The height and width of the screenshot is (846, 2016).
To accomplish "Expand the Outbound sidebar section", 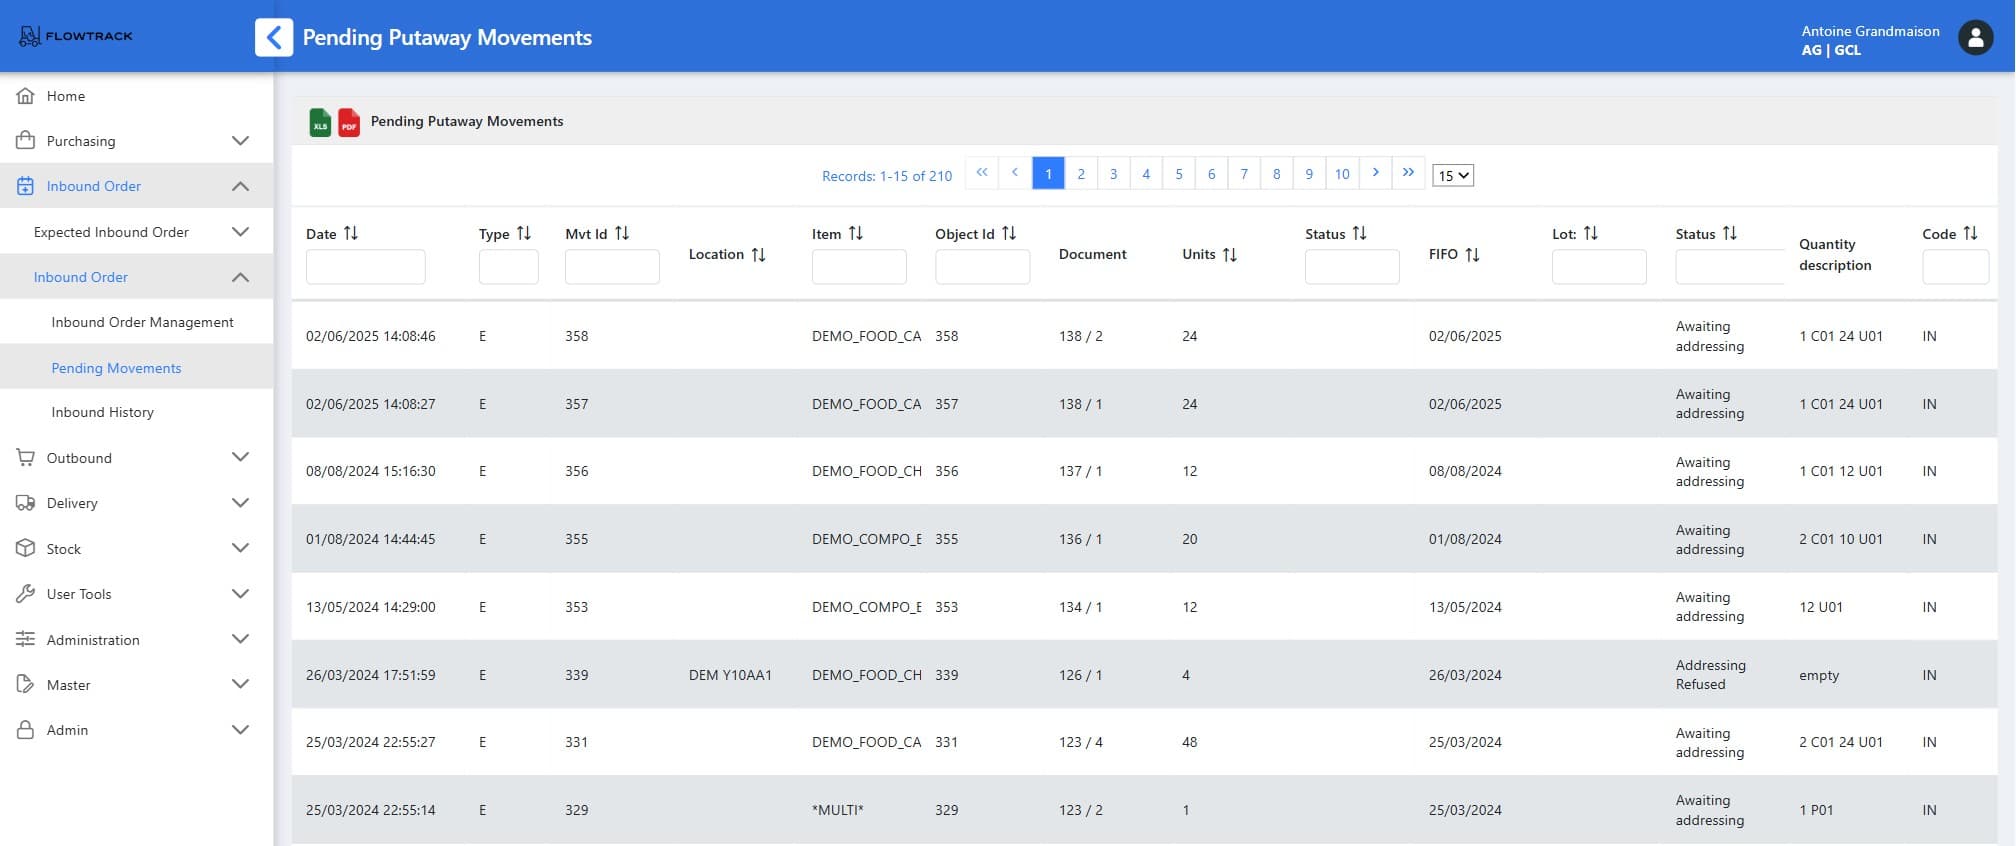I will click(x=240, y=458).
